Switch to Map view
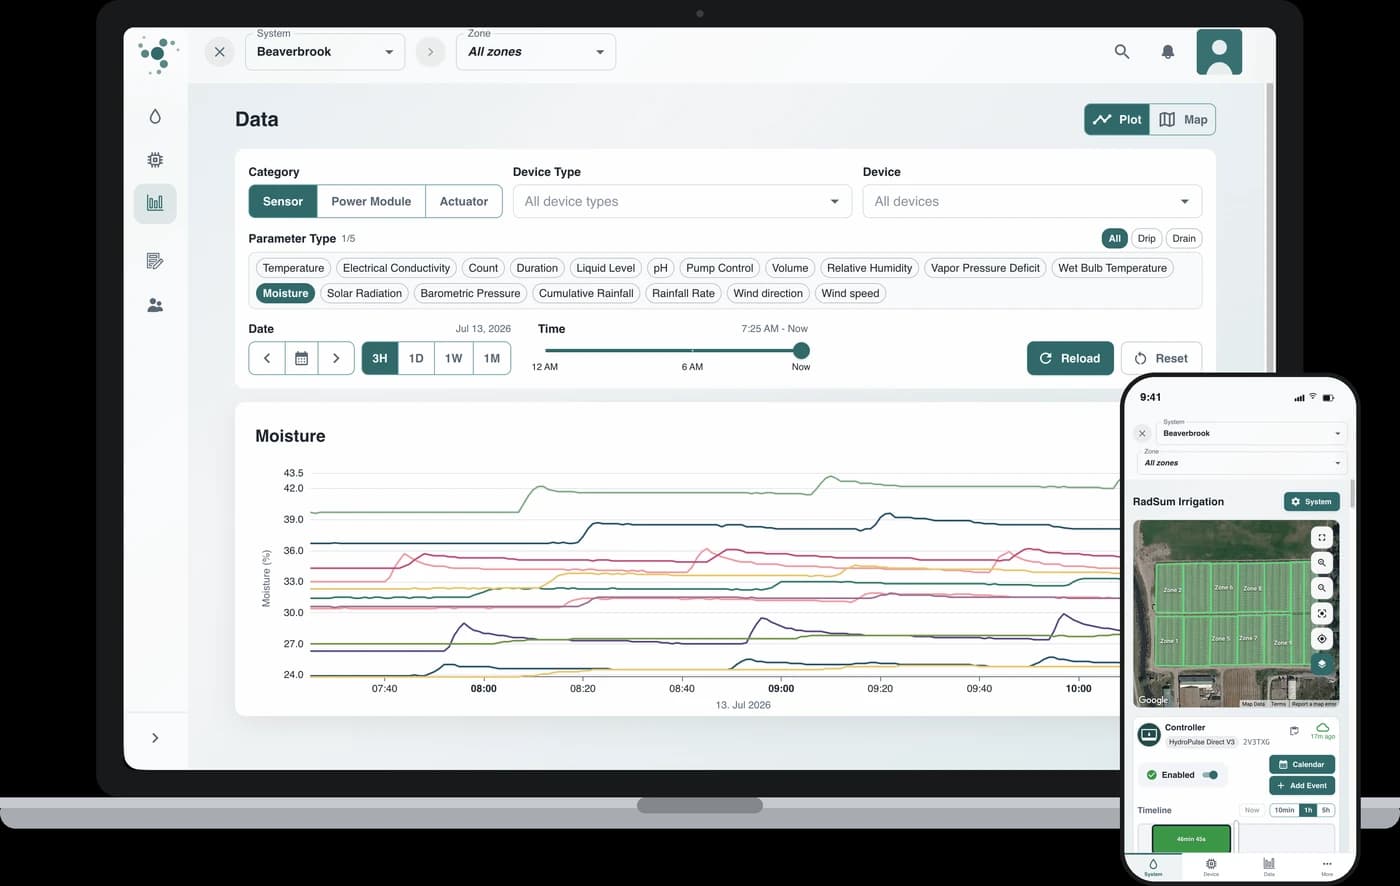The height and width of the screenshot is (886, 1400). [1183, 120]
